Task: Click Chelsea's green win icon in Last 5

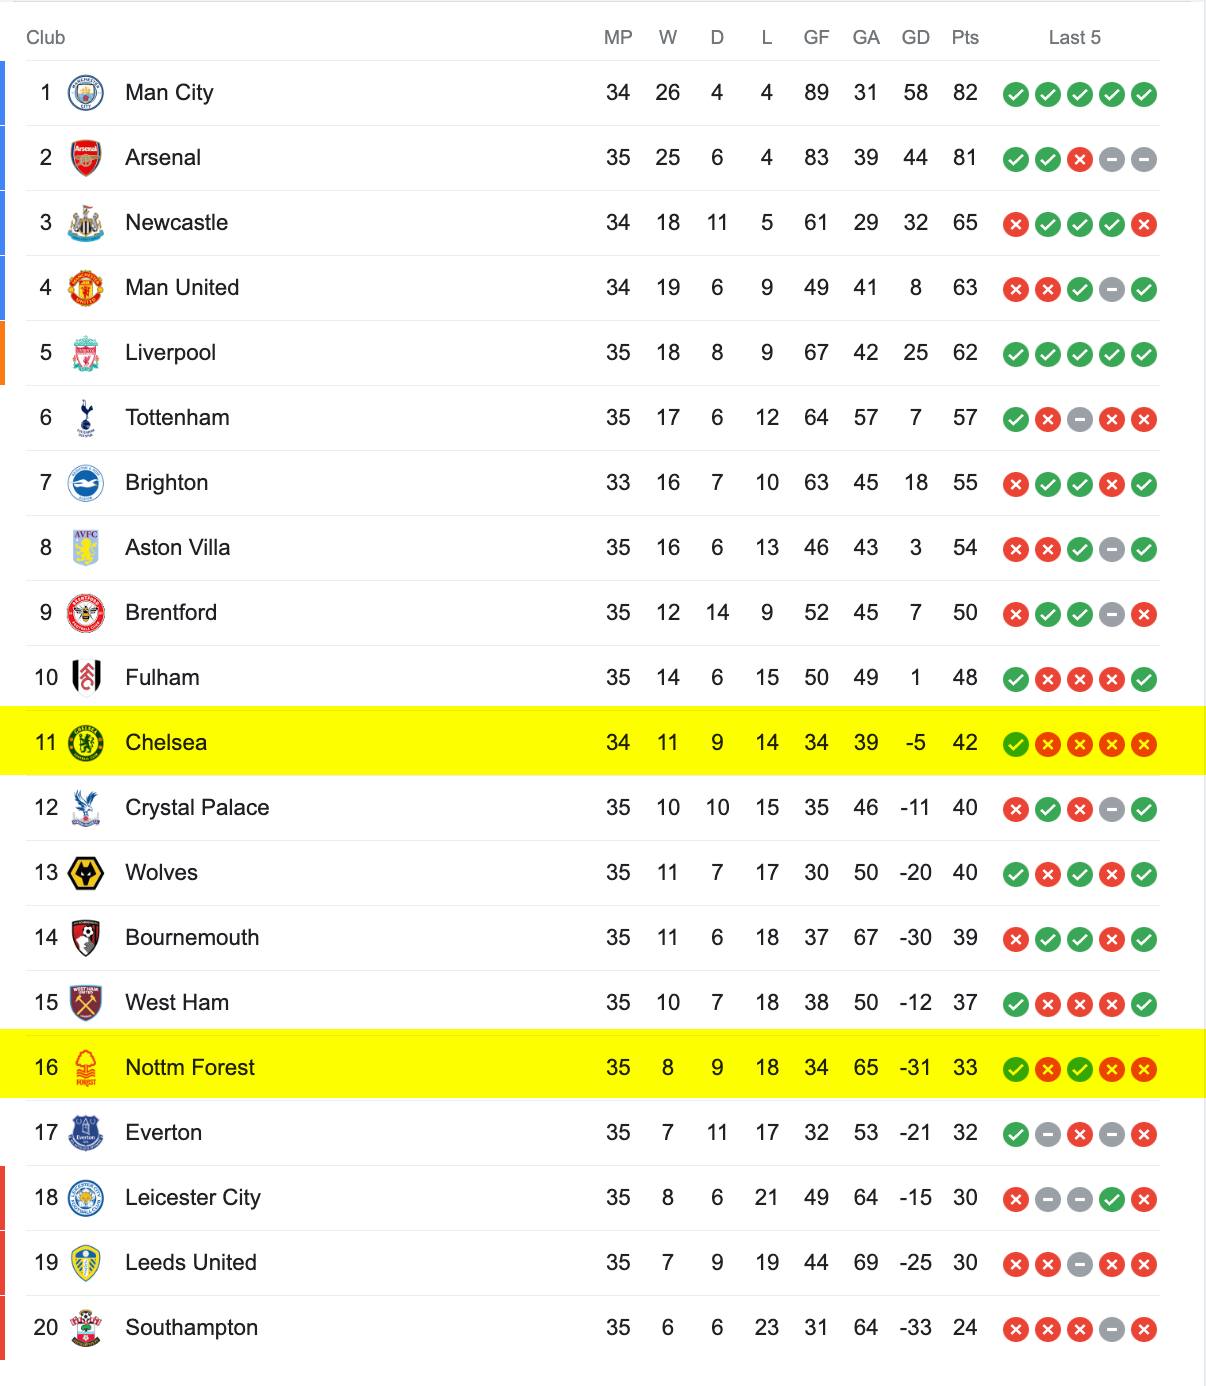Action: pyautogui.click(x=1016, y=744)
